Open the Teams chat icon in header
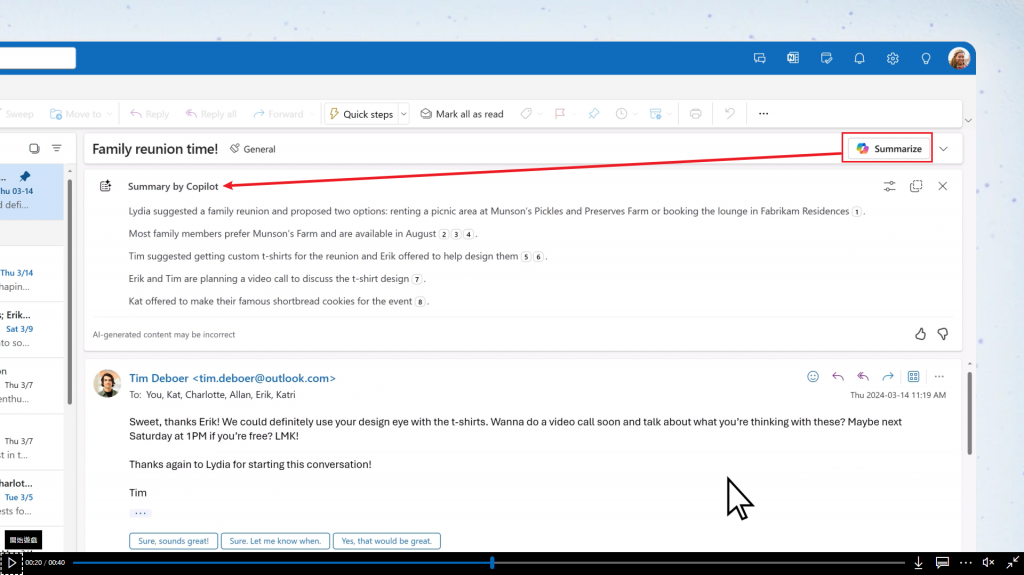1024x575 pixels. [760, 58]
